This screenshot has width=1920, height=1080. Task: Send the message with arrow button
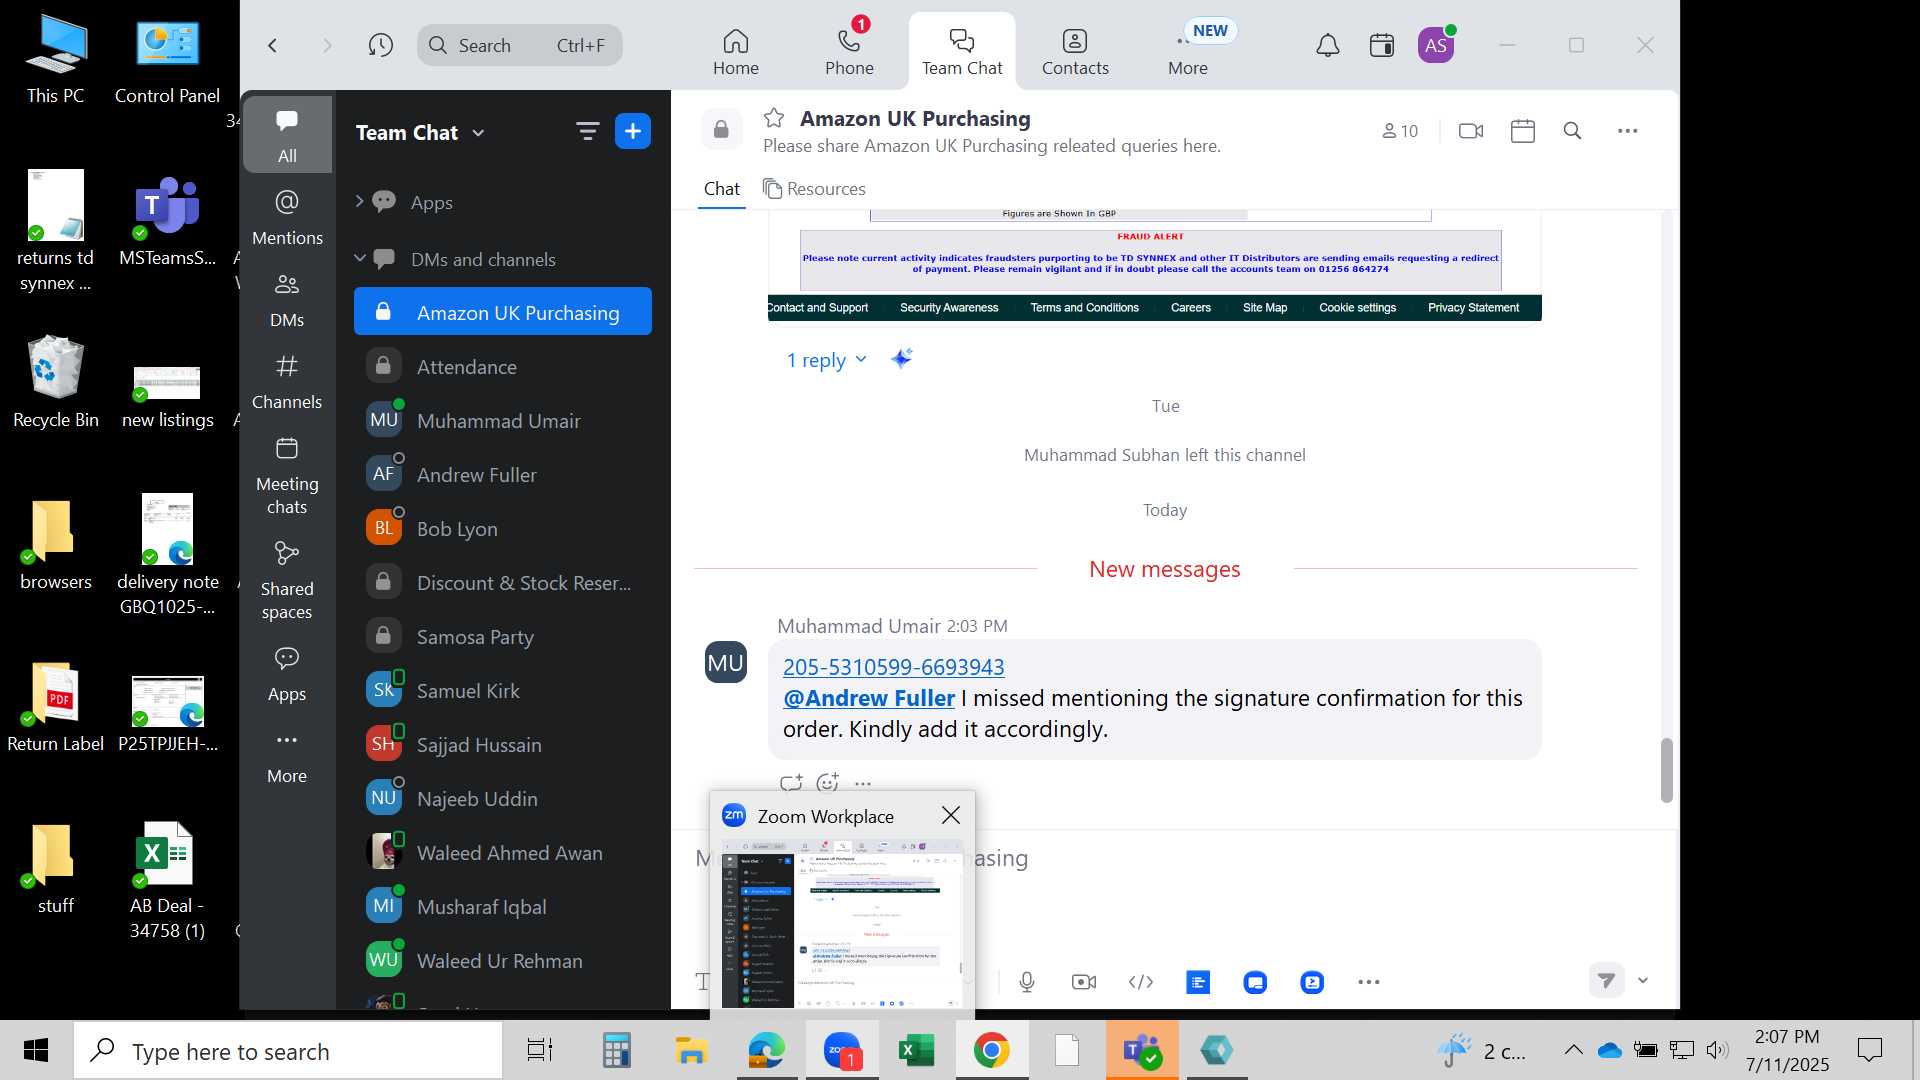pyautogui.click(x=1606, y=981)
